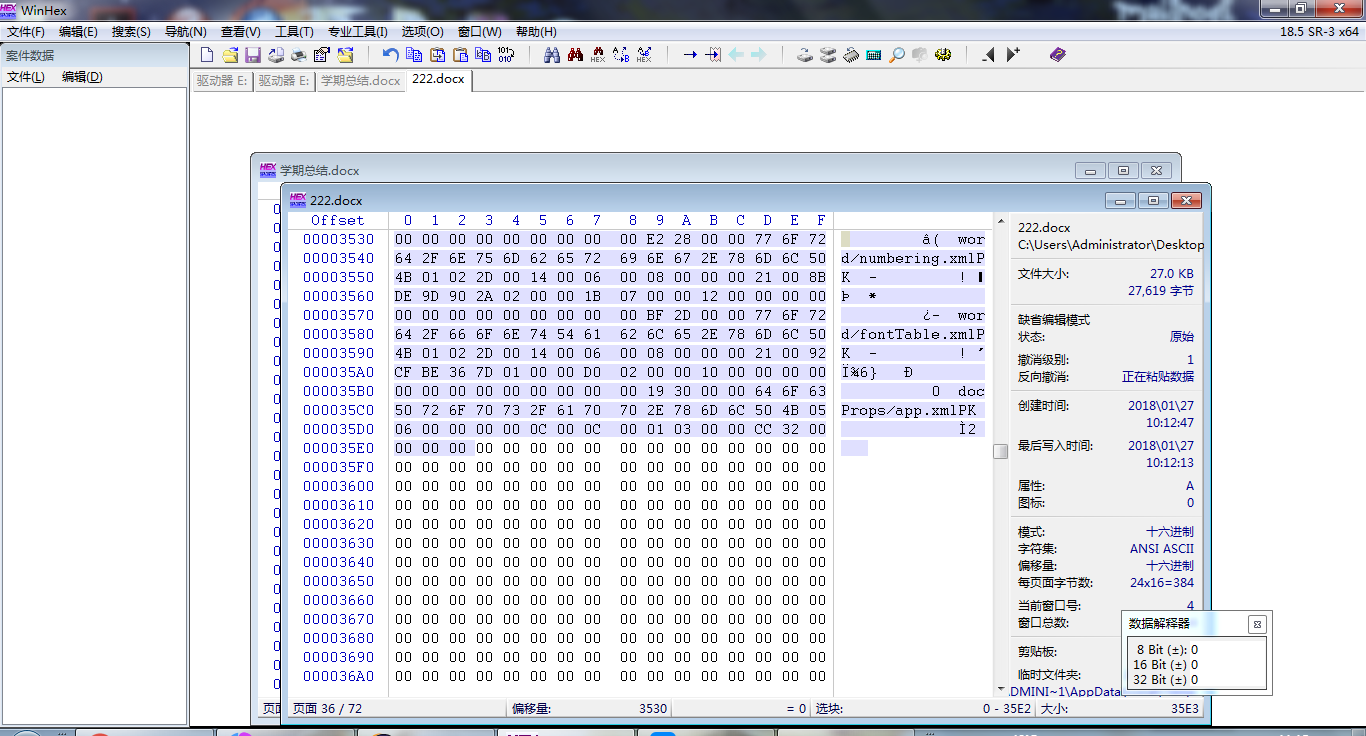Open the 文件(F) menu
The height and width of the screenshot is (736, 1366).
pyautogui.click(x=26, y=32)
